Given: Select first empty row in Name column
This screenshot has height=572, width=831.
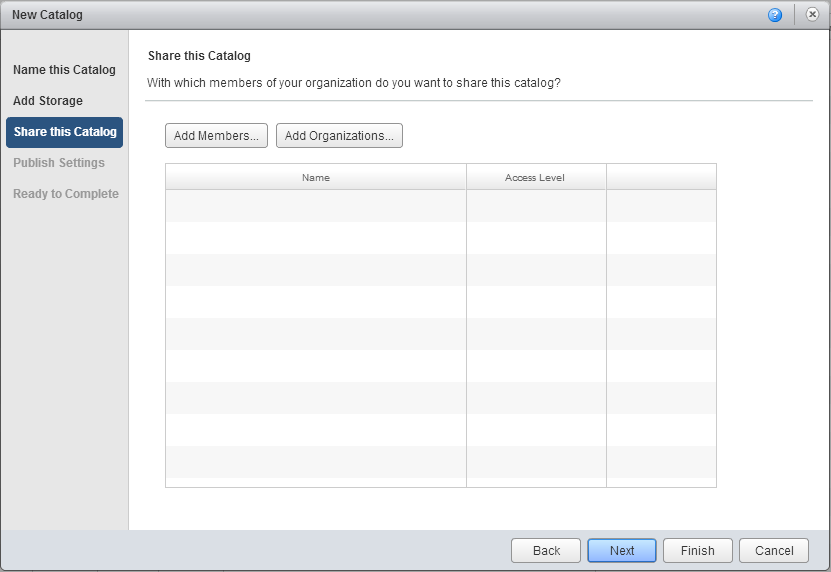Looking at the screenshot, I should pos(316,206).
